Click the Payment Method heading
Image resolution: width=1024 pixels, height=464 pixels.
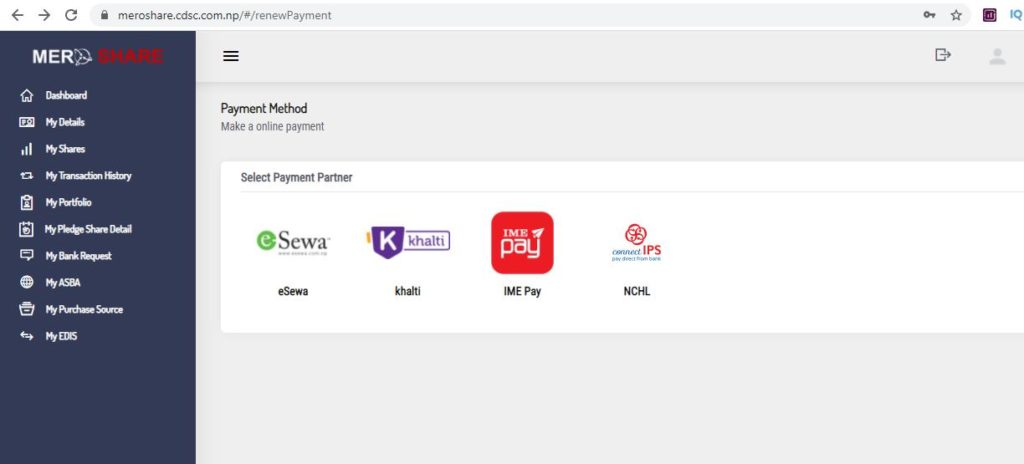[264, 108]
